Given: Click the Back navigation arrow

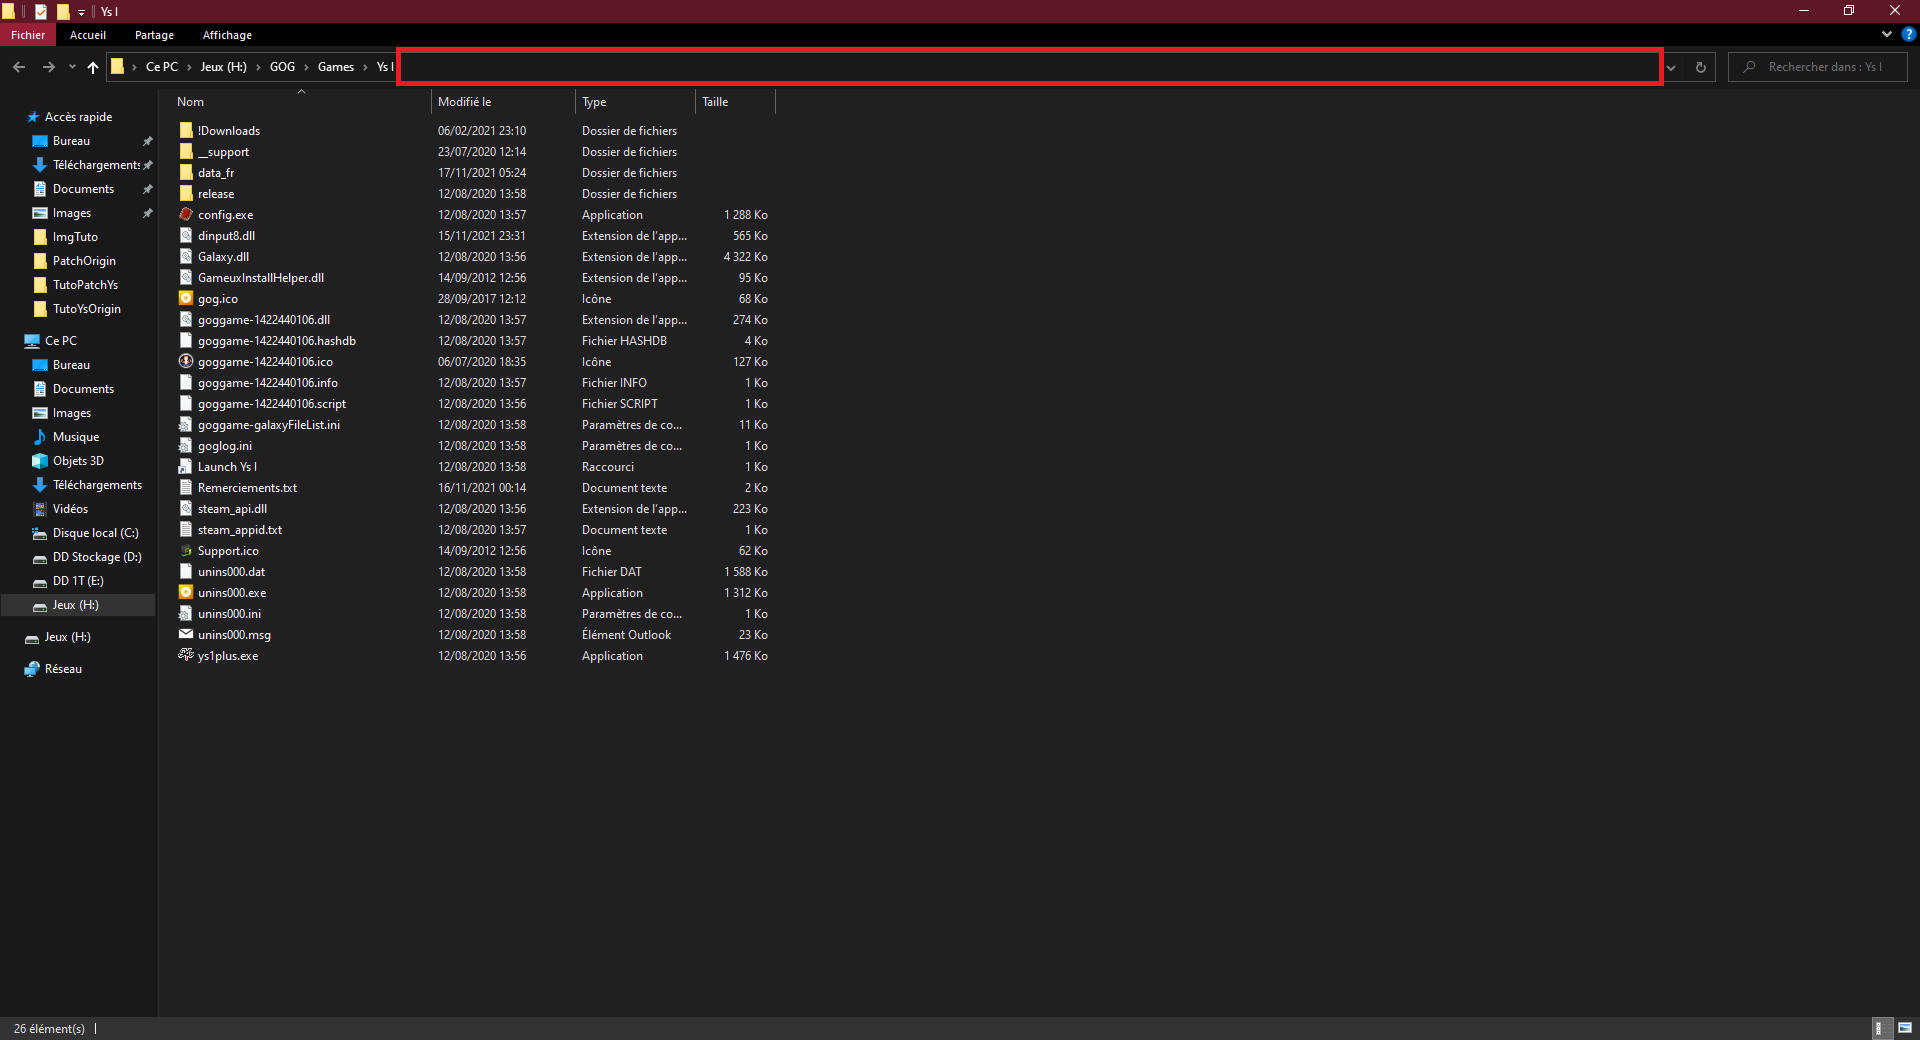Looking at the screenshot, I should coord(19,67).
